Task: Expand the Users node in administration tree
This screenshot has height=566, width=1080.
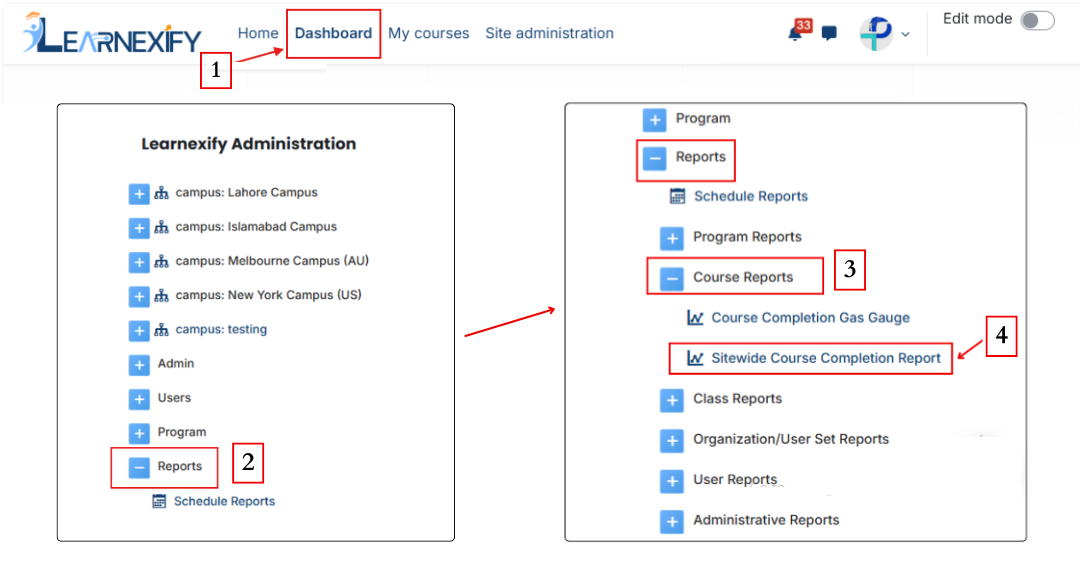Action: (x=139, y=399)
